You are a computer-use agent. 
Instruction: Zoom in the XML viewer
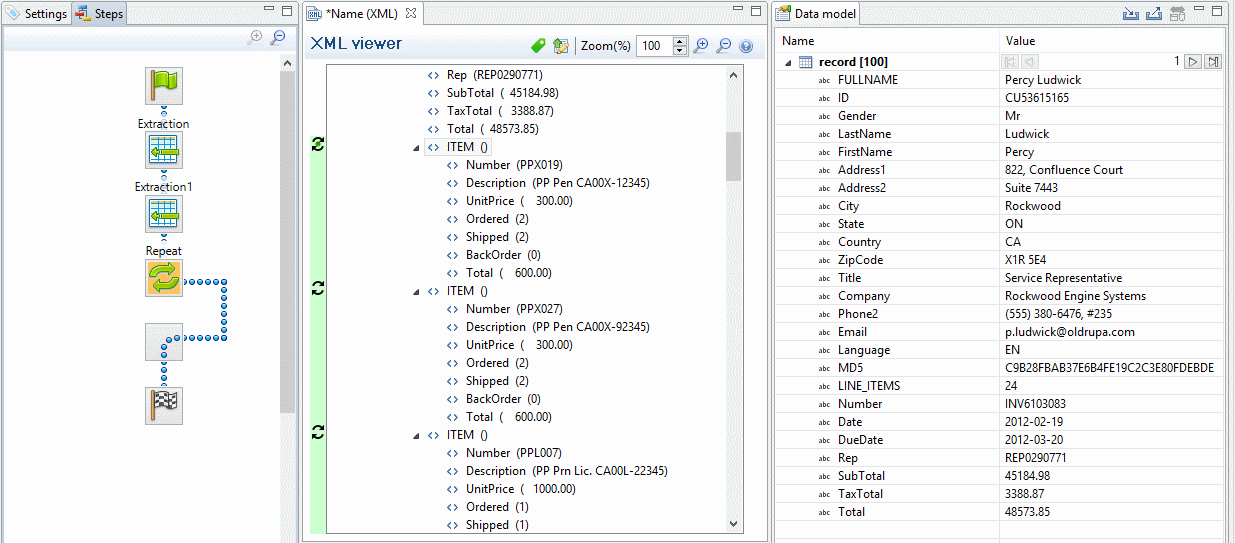pyautogui.click(x=701, y=46)
